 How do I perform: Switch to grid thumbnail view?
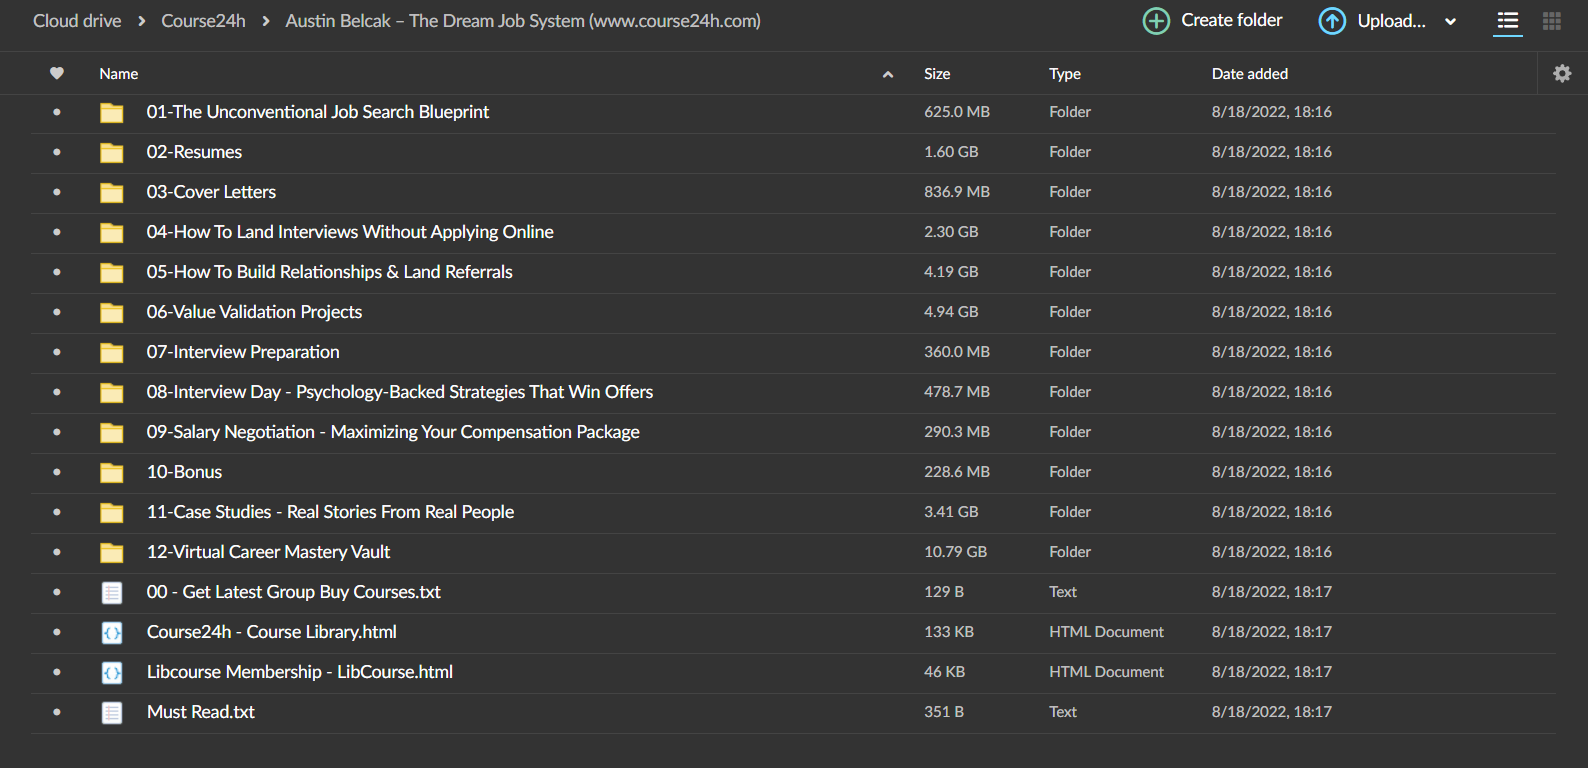tap(1552, 21)
